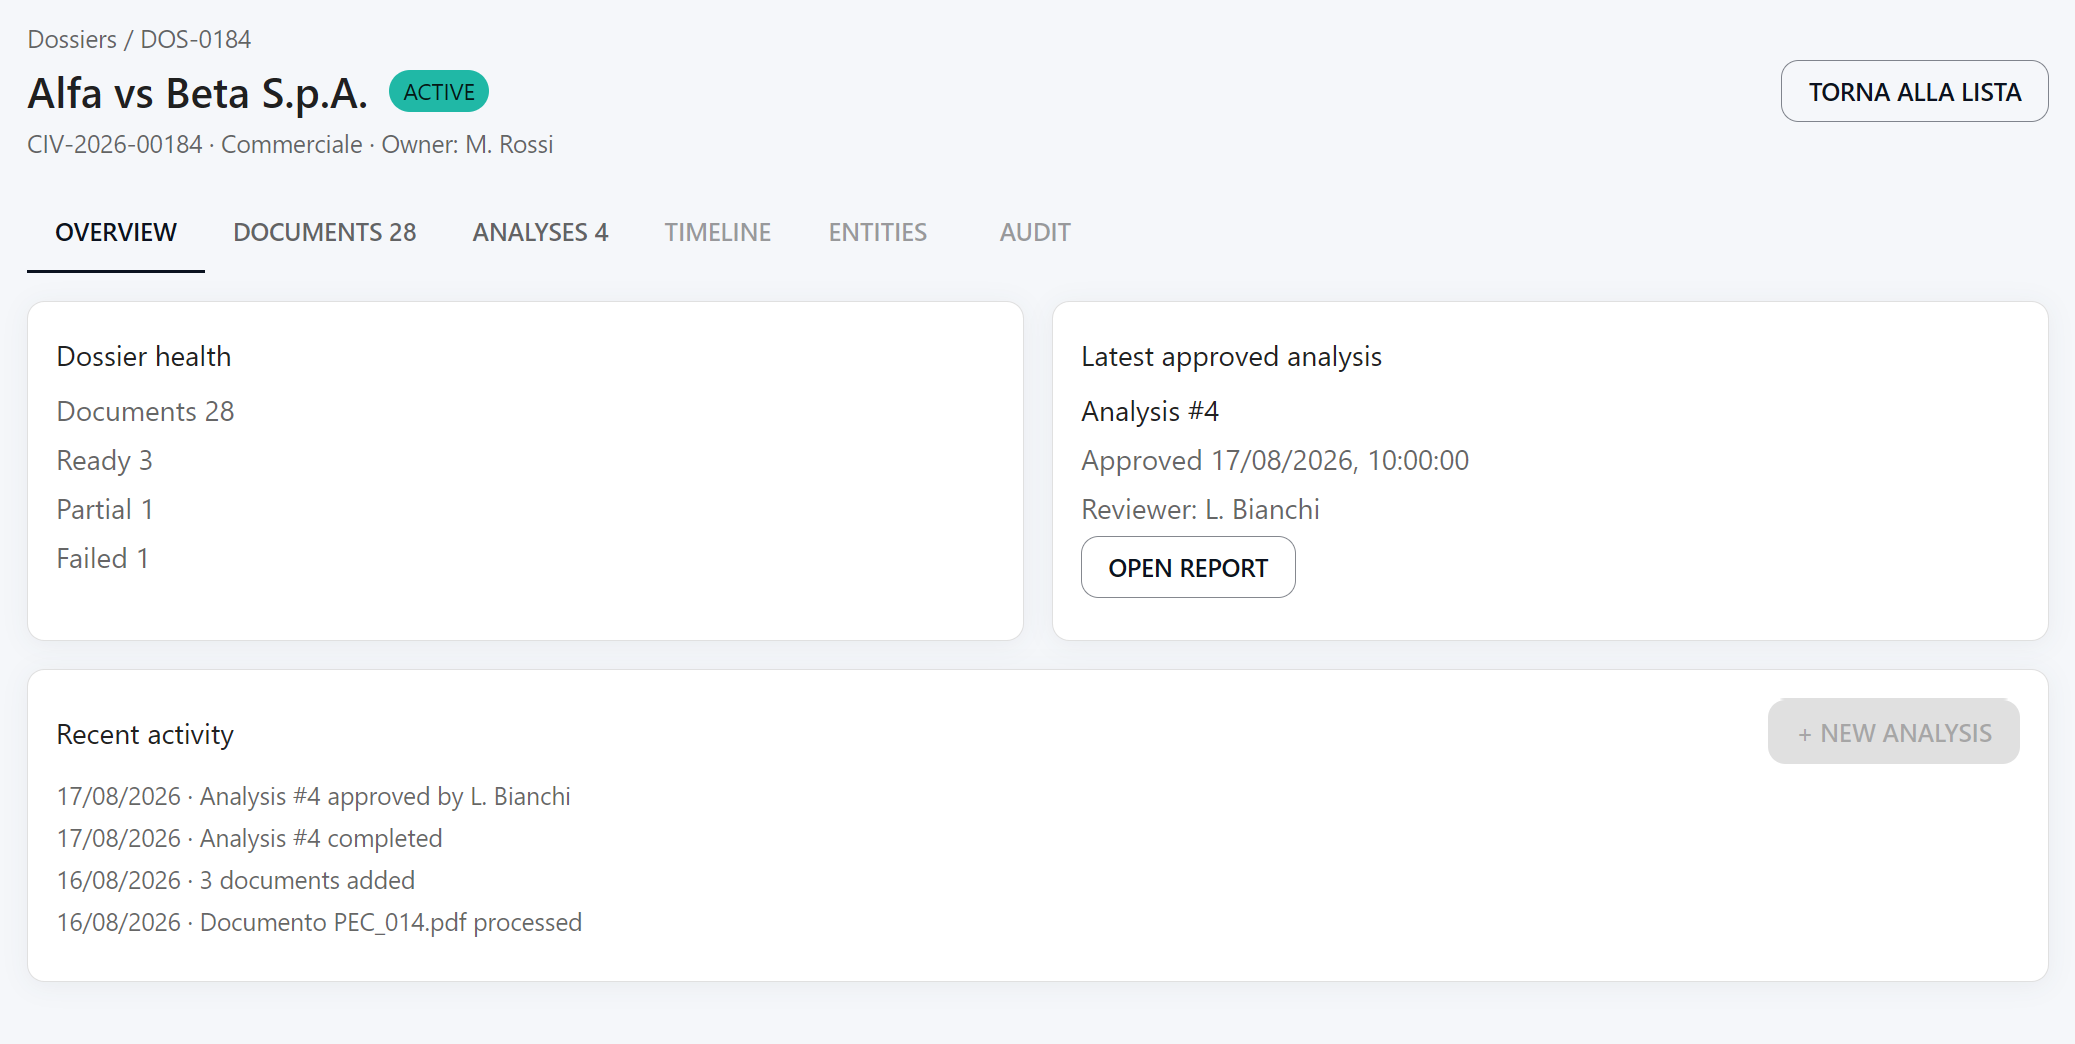View the Audit tab
The width and height of the screenshot is (2075, 1044).
point(1034,232)
